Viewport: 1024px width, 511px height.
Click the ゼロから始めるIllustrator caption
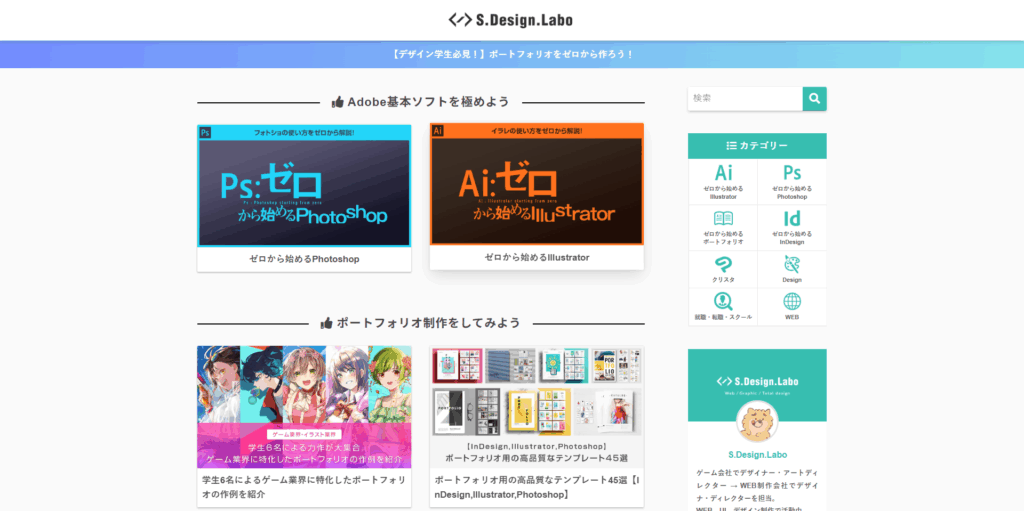click(x=537, y=257)
